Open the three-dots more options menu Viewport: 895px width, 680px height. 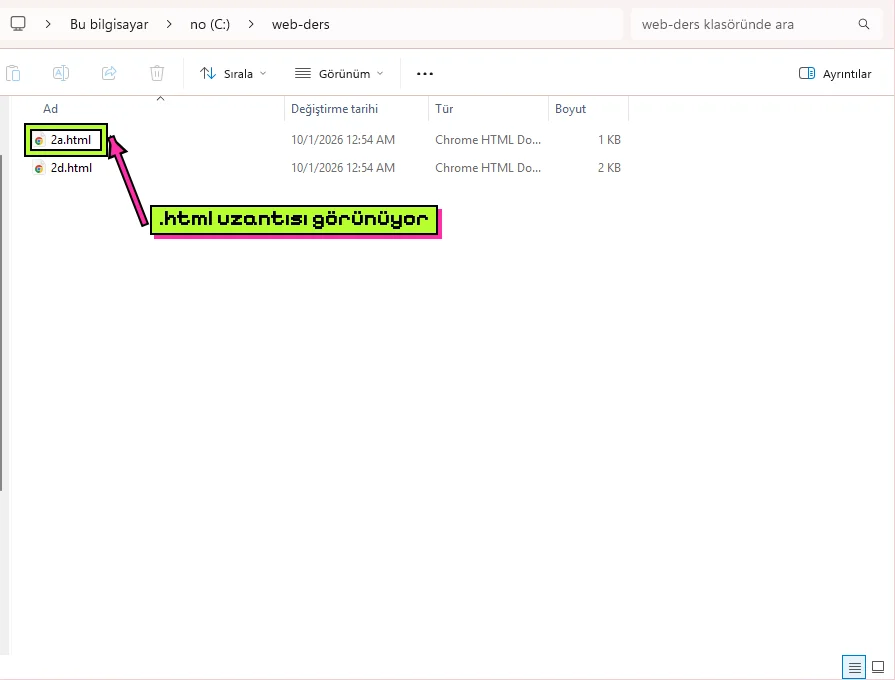click(425, 74)
